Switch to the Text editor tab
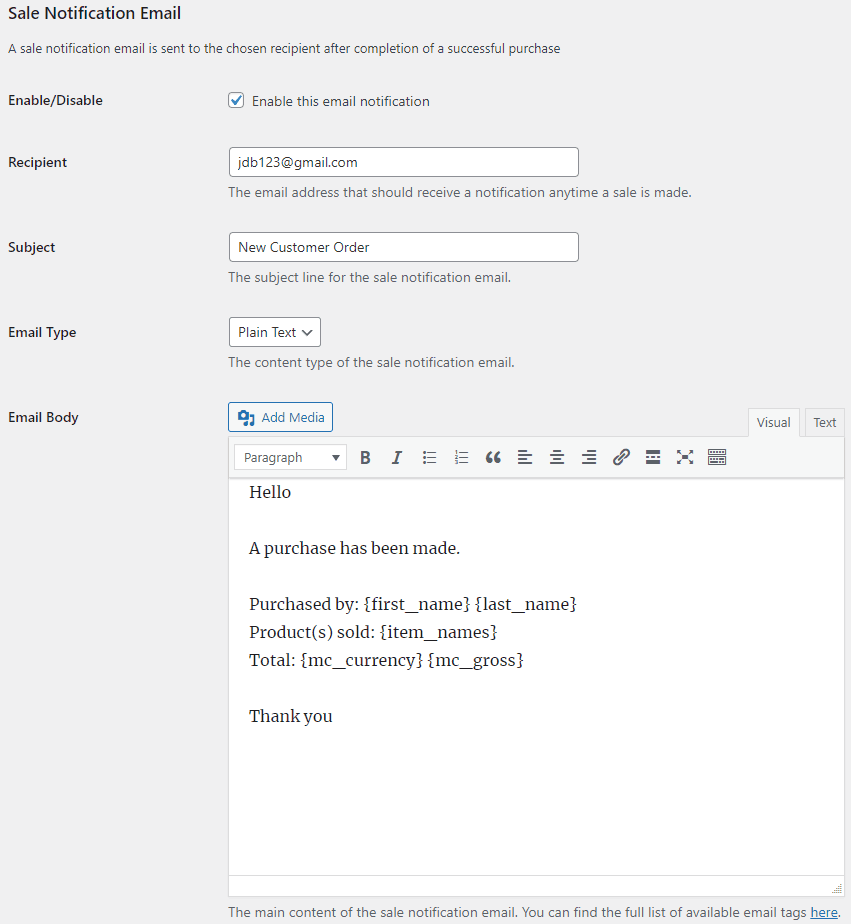The image size is (851, 924). pos(824,423)
